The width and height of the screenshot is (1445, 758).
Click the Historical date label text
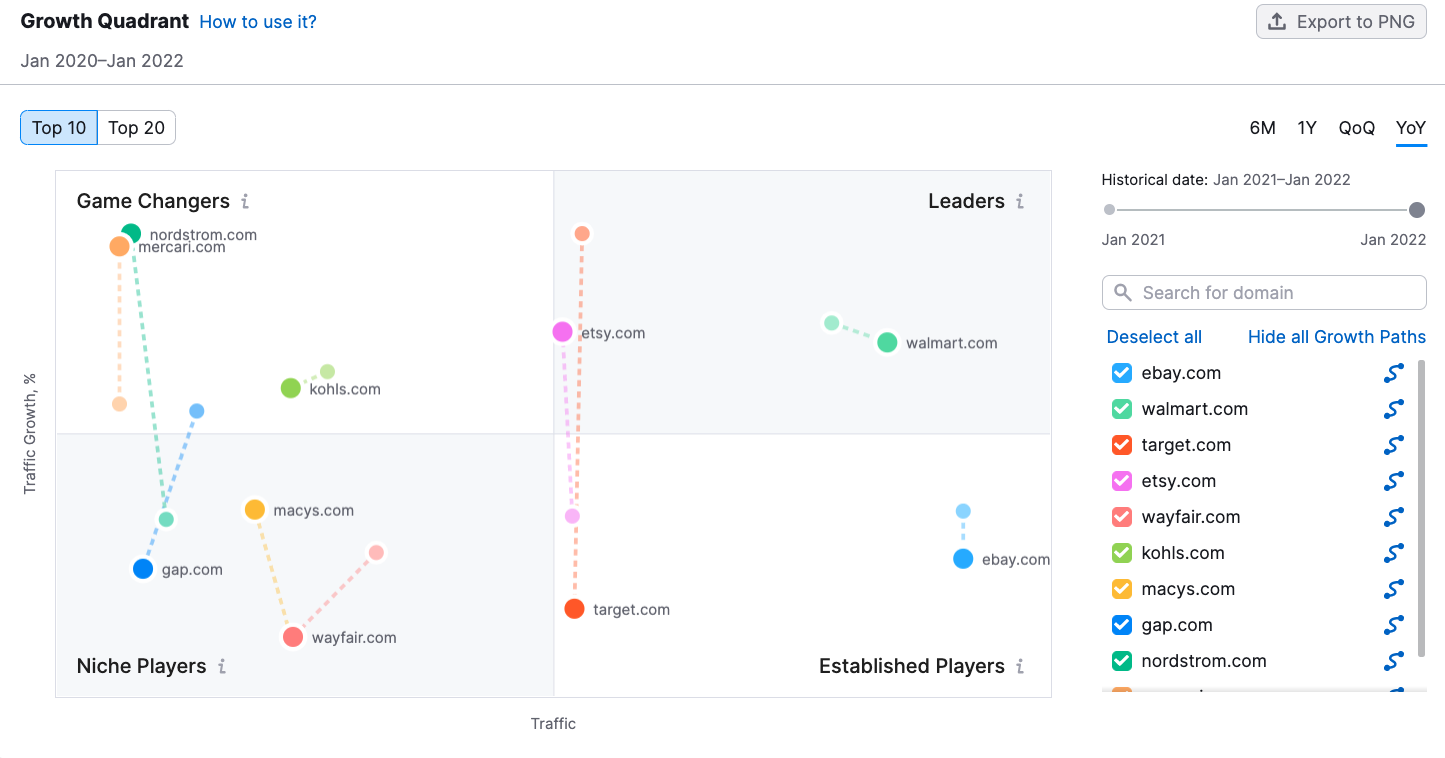(1155, 180)
